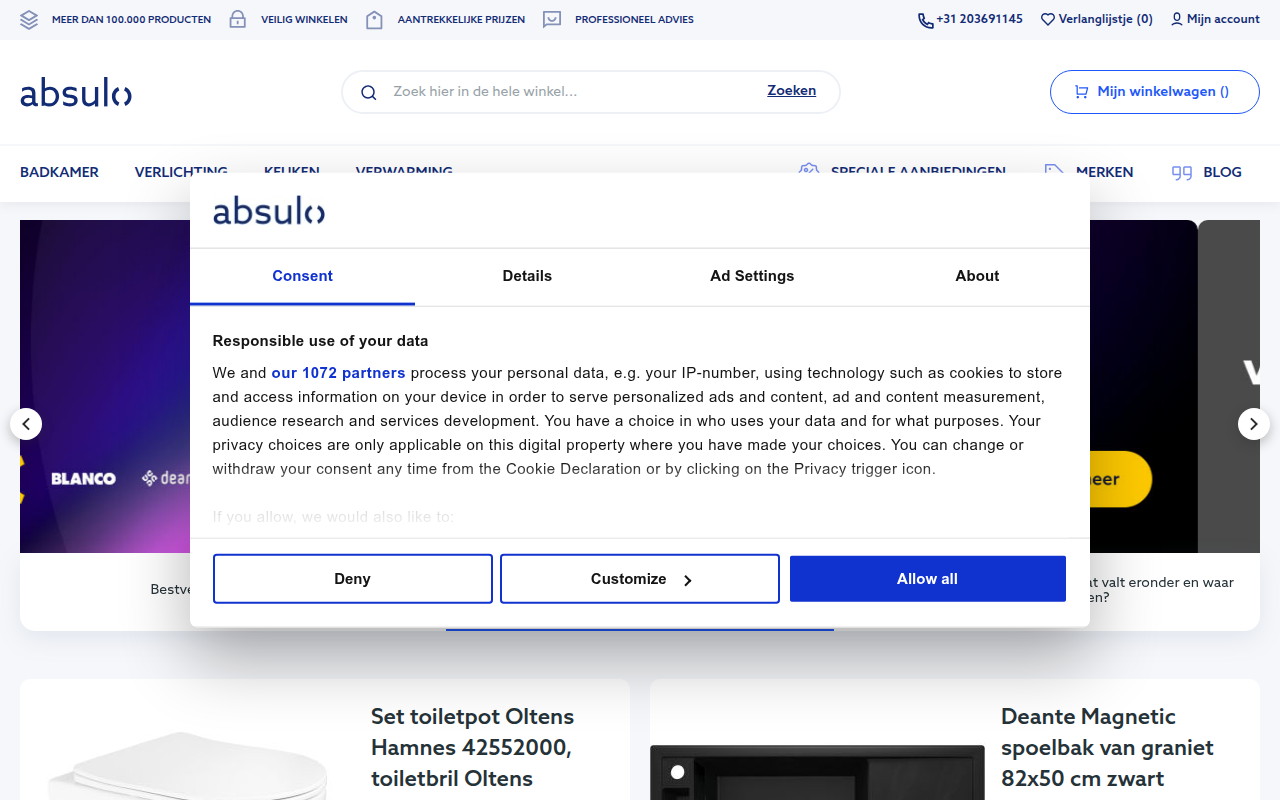Click the padlock icon beside Veilig winkelen
The width and height of the screenshot is (1280, 800).
pyautogui.click(x=238, y=19)
